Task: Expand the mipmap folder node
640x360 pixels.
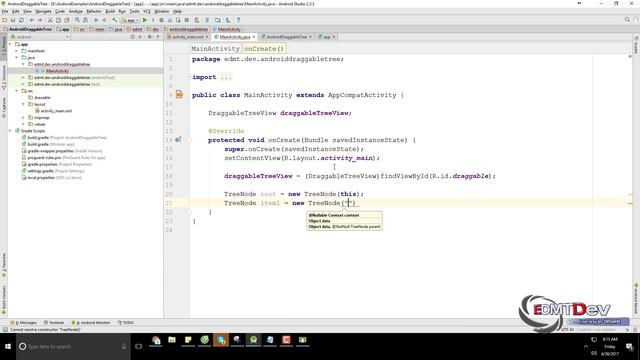Action: 23,118
